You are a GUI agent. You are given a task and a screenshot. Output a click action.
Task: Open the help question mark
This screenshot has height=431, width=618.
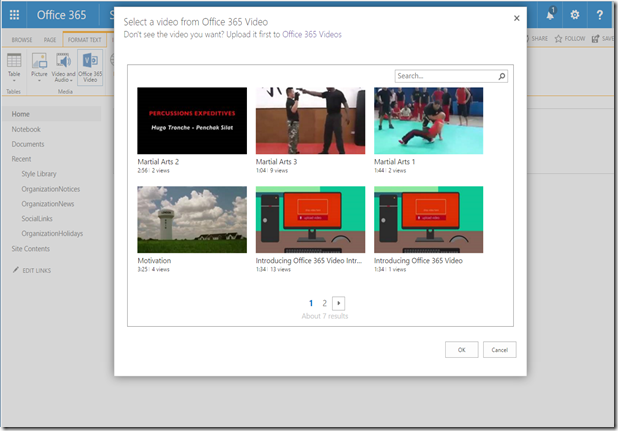coord(599,15)
